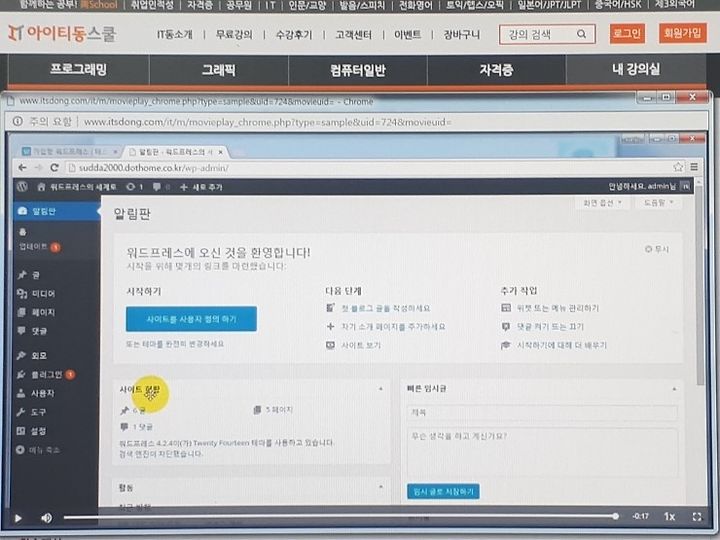Click the sudda2000.dothome.co.kr address bar
Image resolution: width=720 pixels, height=540 pixels.
pos(369,168)
